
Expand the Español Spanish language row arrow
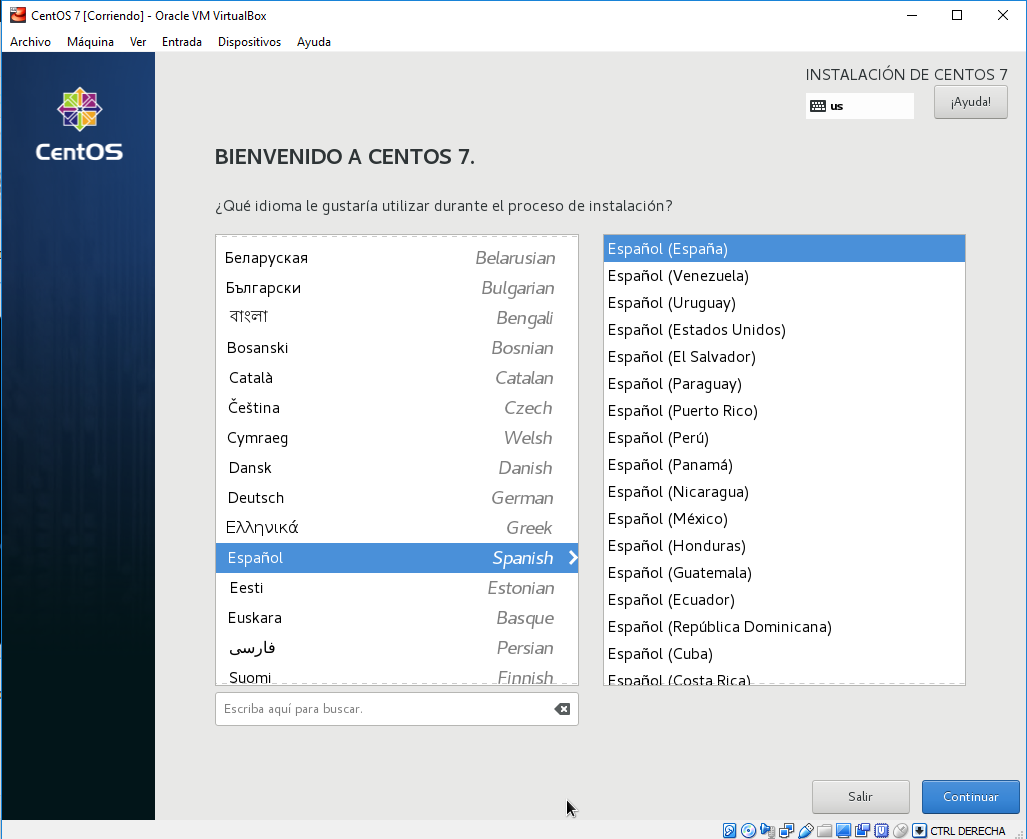click(x=572, y=558)
